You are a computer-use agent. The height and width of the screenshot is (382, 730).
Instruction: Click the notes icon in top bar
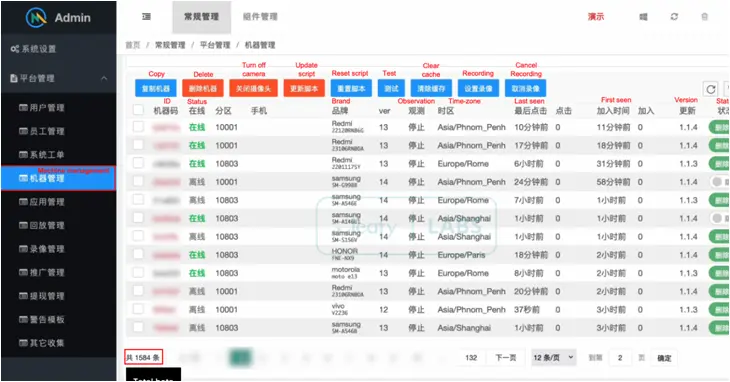[643, 17]
